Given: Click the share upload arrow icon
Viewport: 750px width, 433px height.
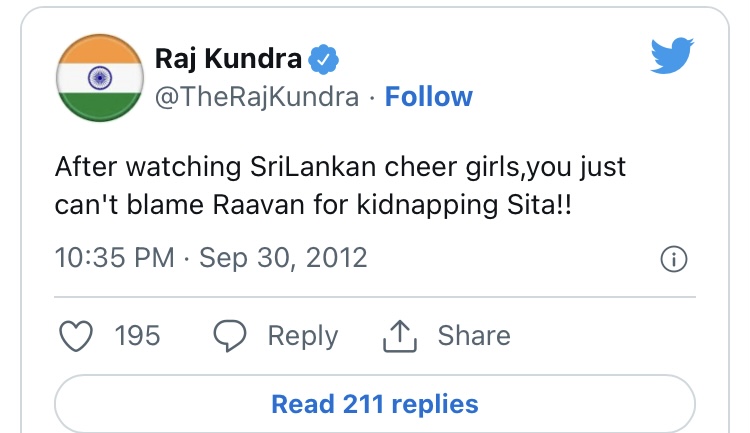Looking at the screenshot, I should 399,336.
